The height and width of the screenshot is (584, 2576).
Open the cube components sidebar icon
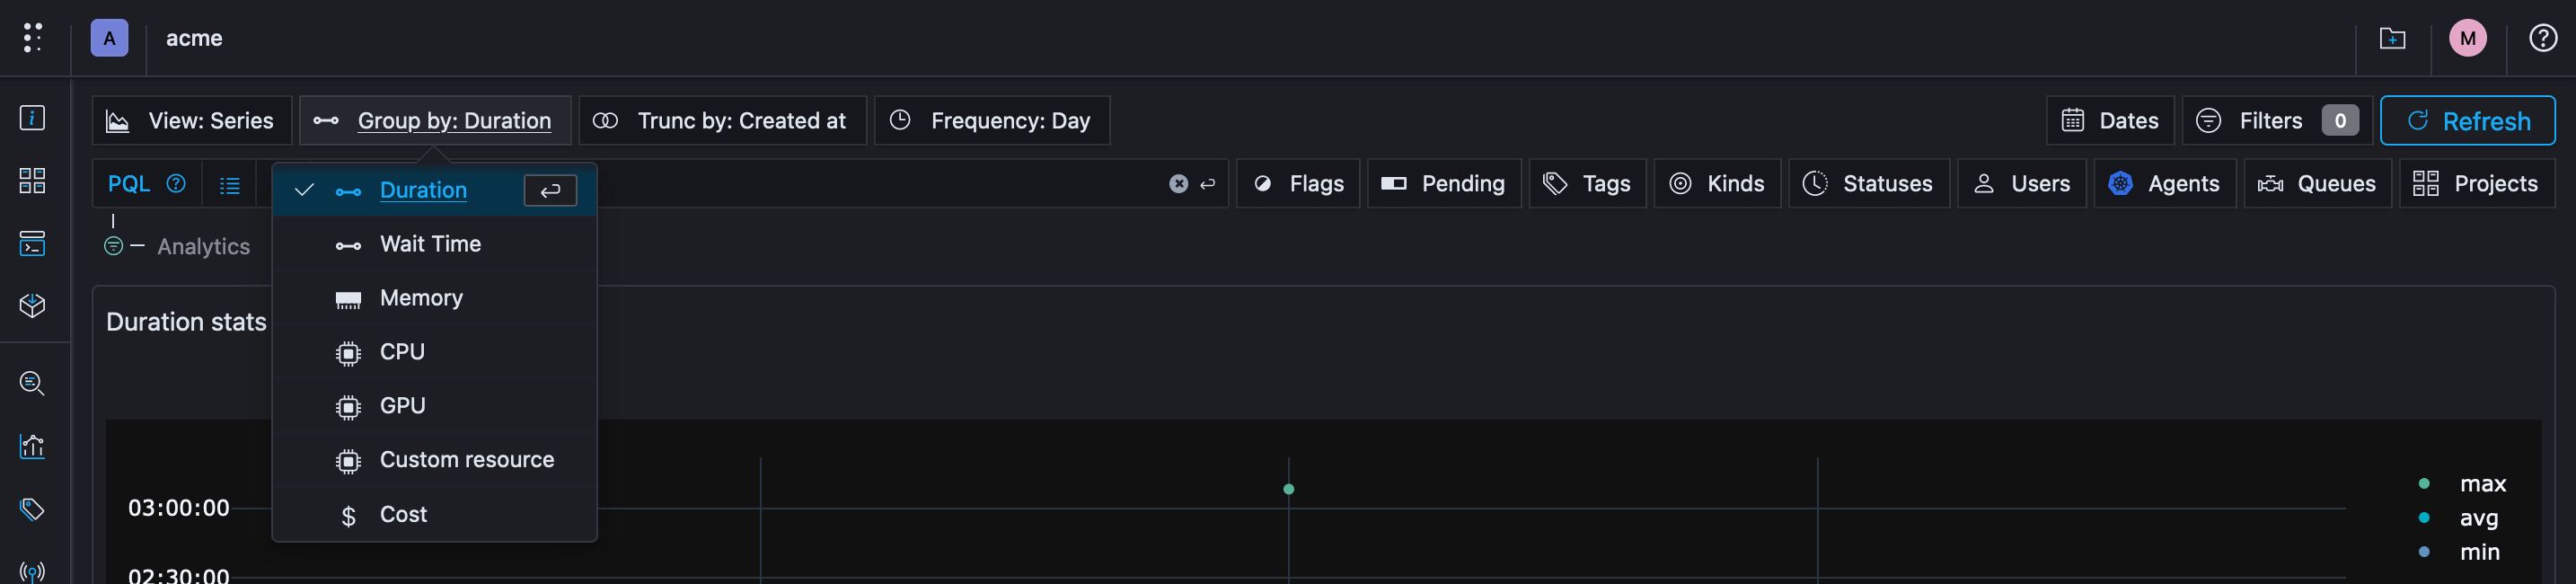32,305
